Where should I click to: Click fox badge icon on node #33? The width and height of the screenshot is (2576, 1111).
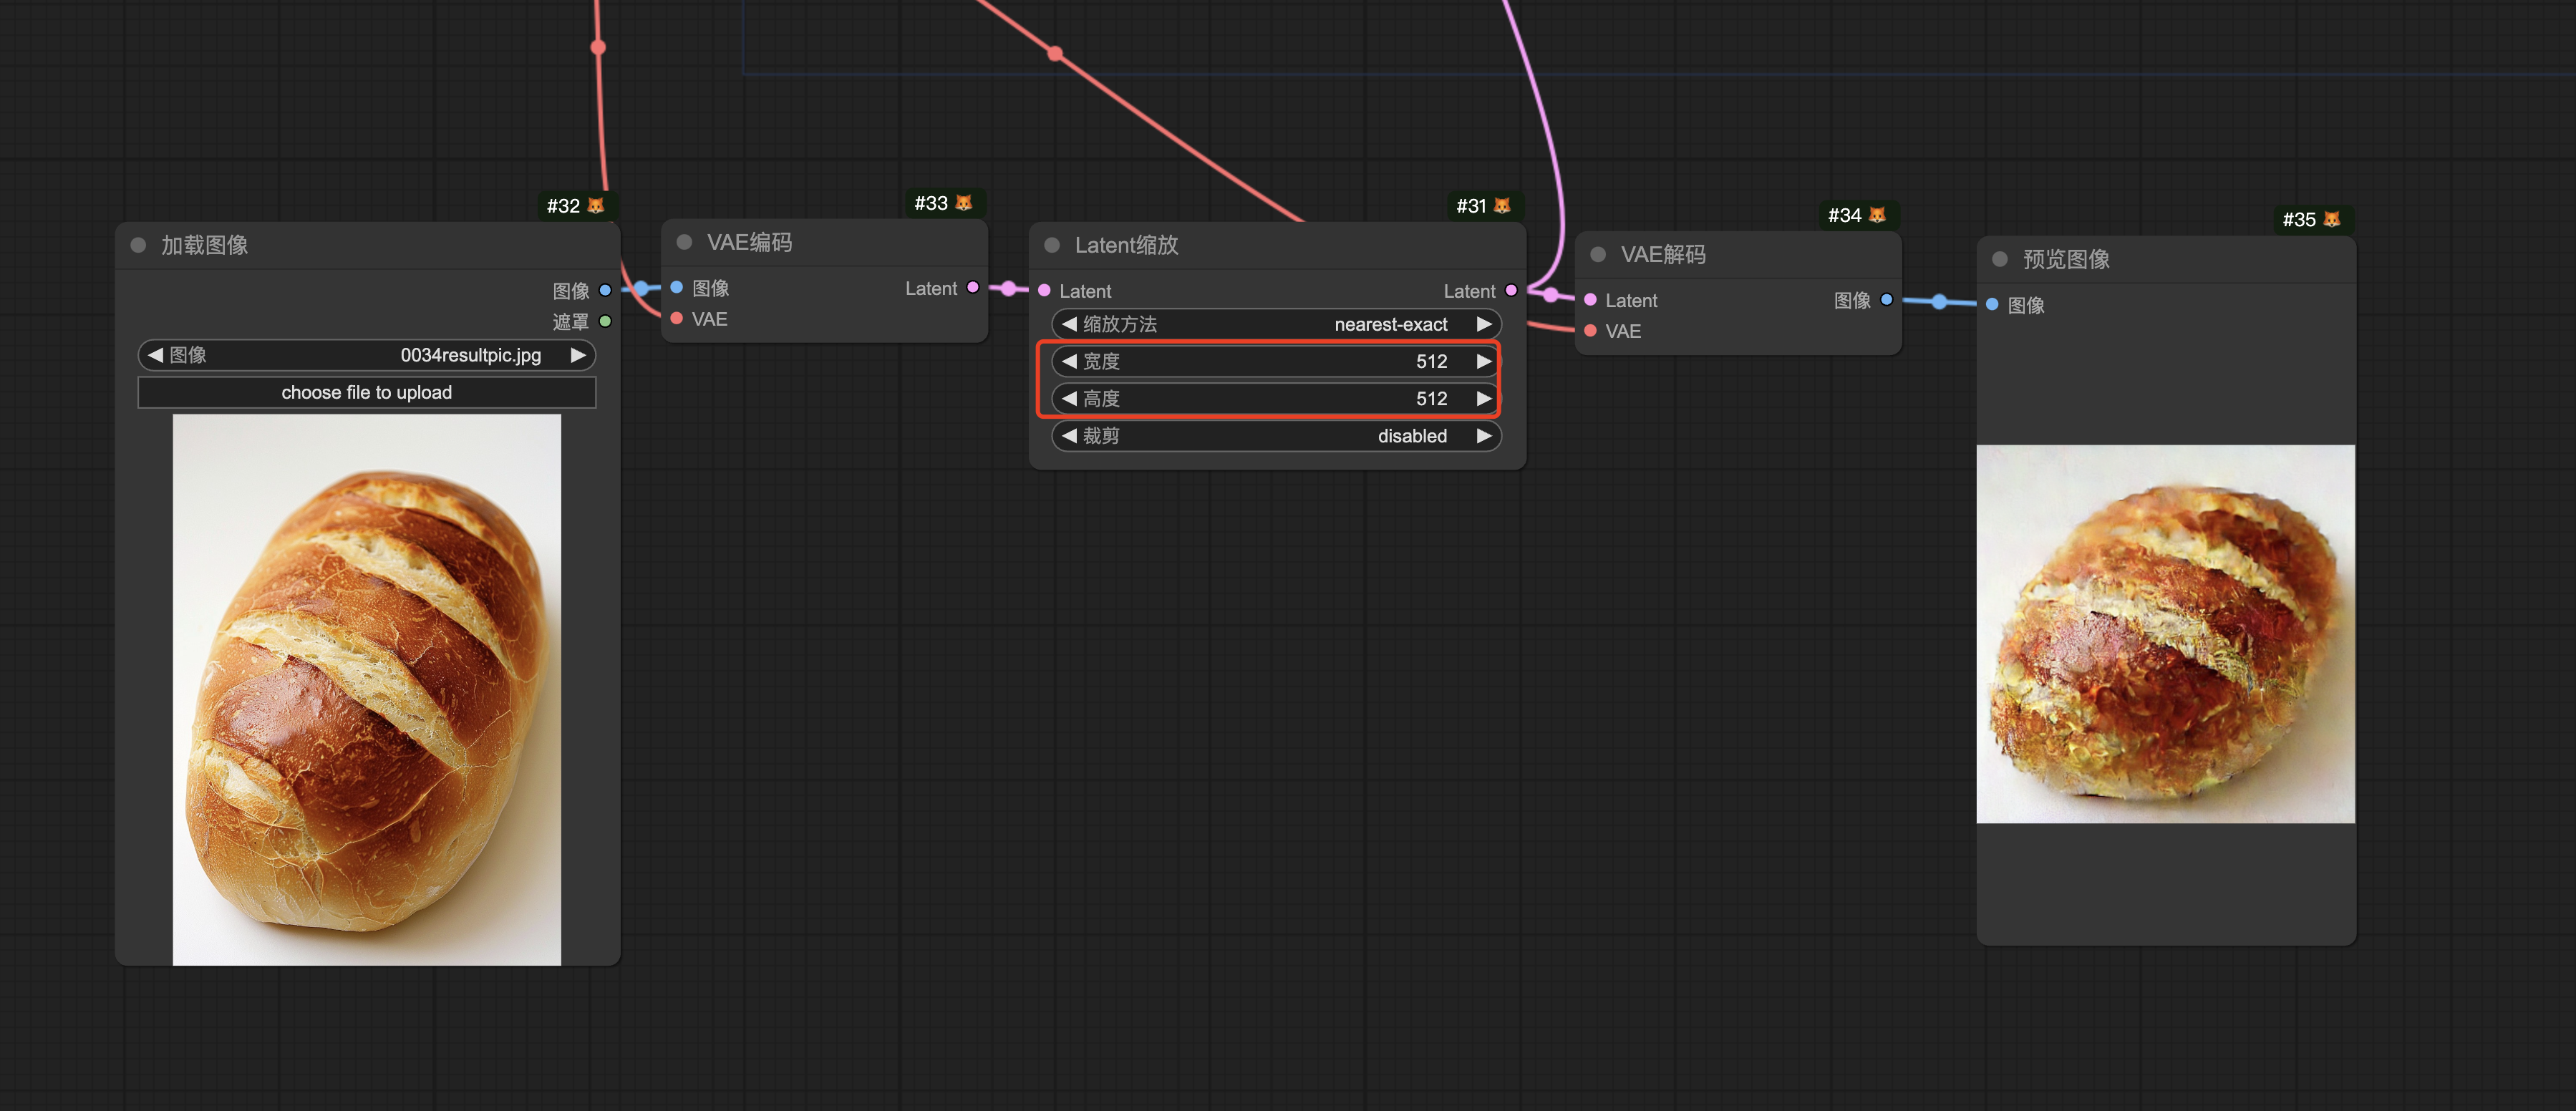point(964,203)
